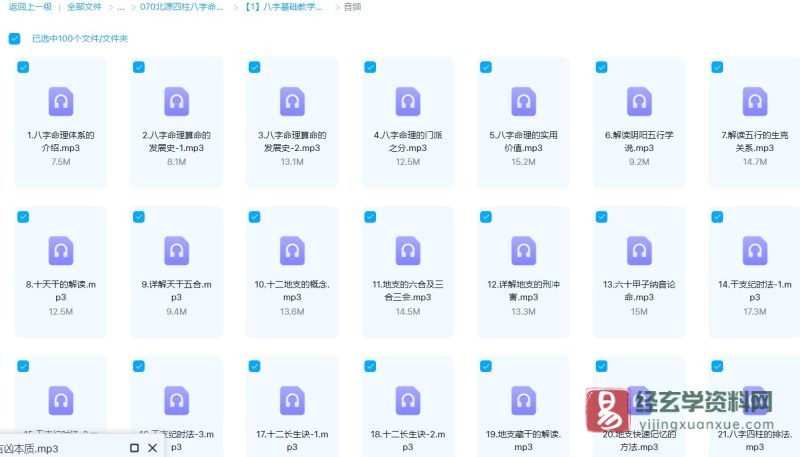Open the 19.地支藏干的解读.mp3 audio icon
800x457 pixels.
[x=524, y=400]
